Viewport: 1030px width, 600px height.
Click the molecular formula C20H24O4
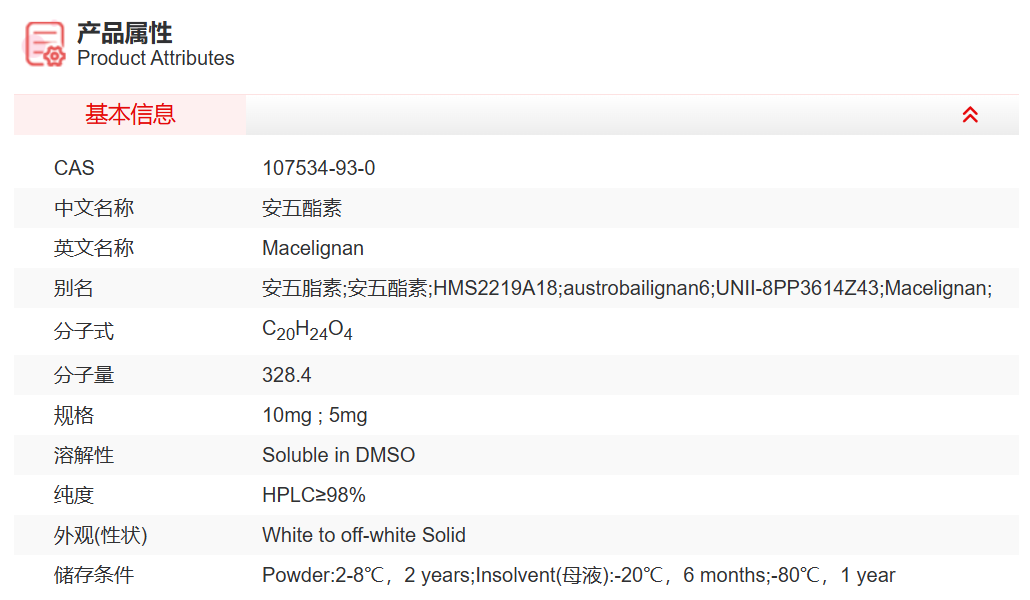pyautogui.click(x=307, y=331)
